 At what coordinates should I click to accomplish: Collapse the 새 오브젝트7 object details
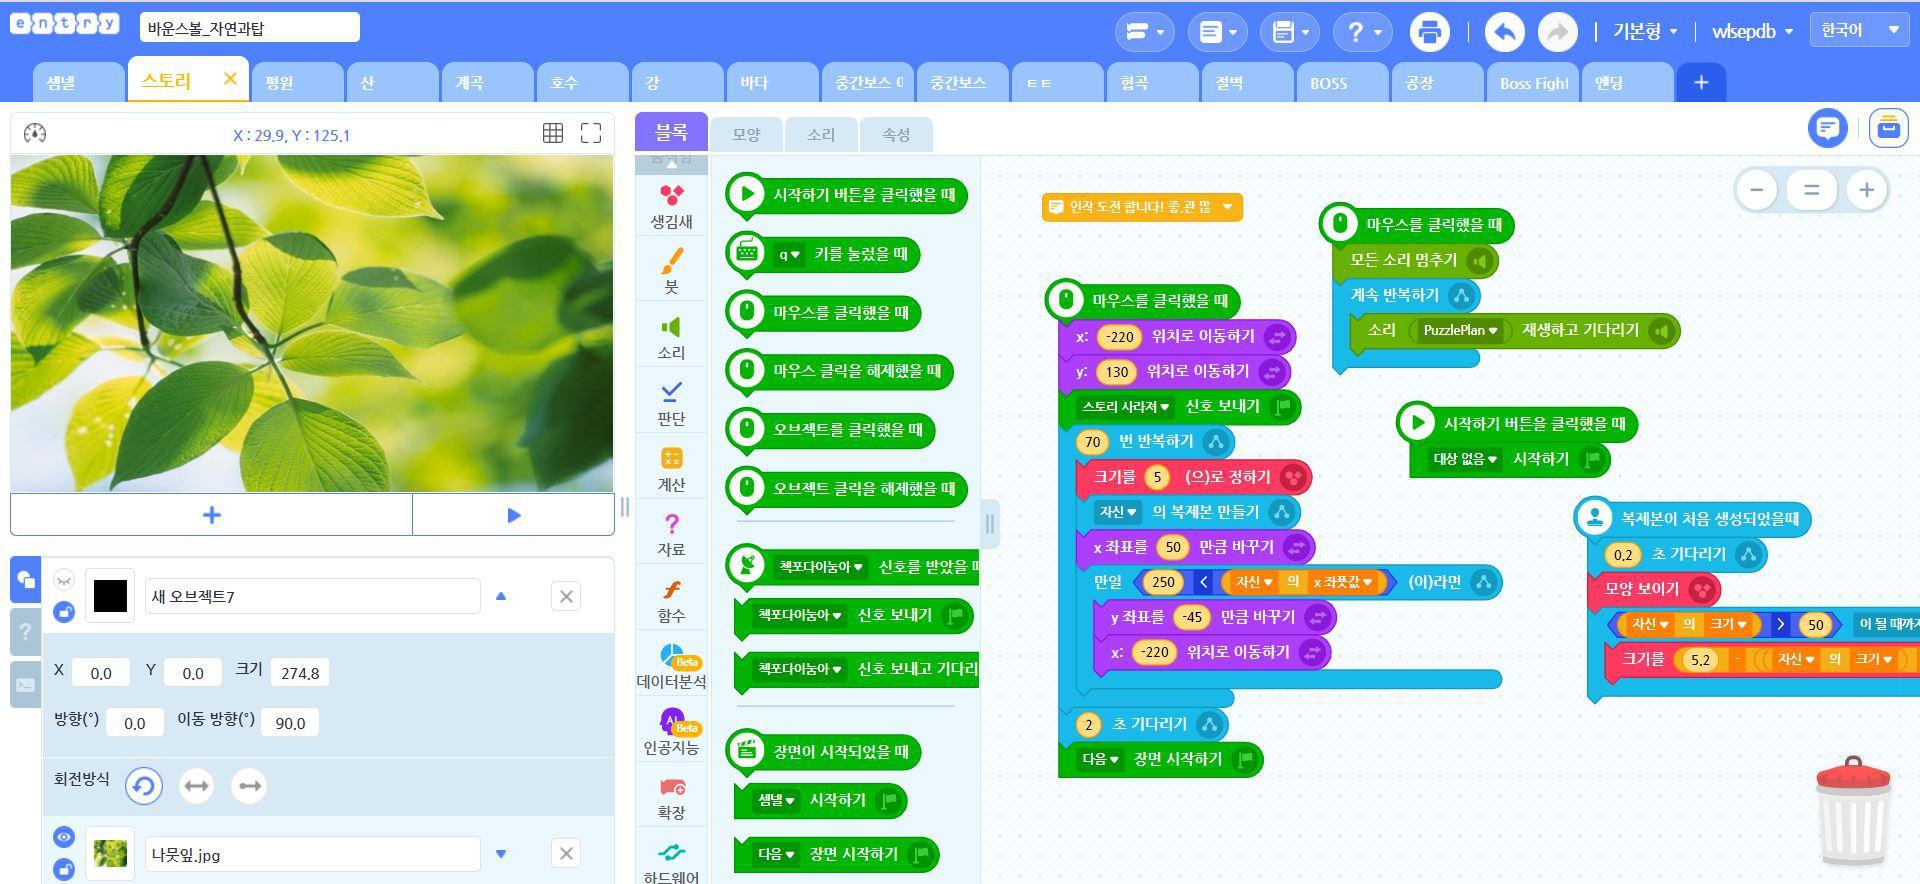click(501, 596)
